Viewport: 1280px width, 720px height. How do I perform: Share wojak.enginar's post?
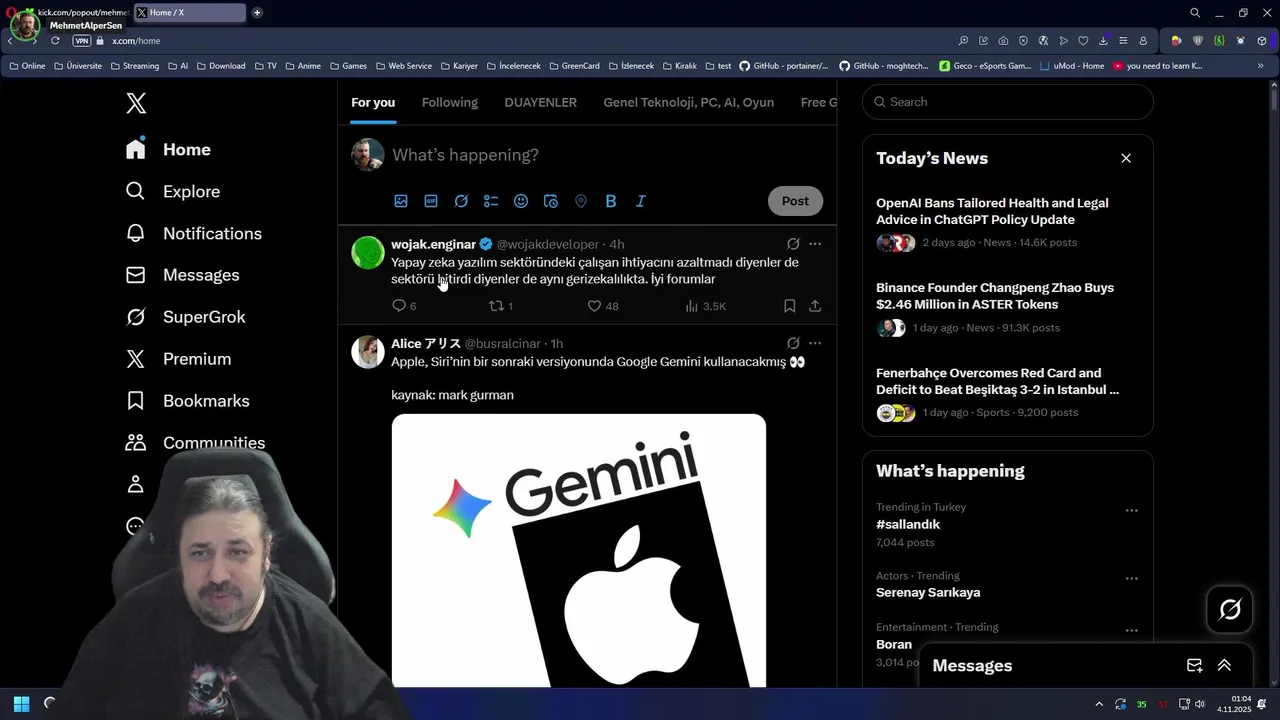(815, 306)
